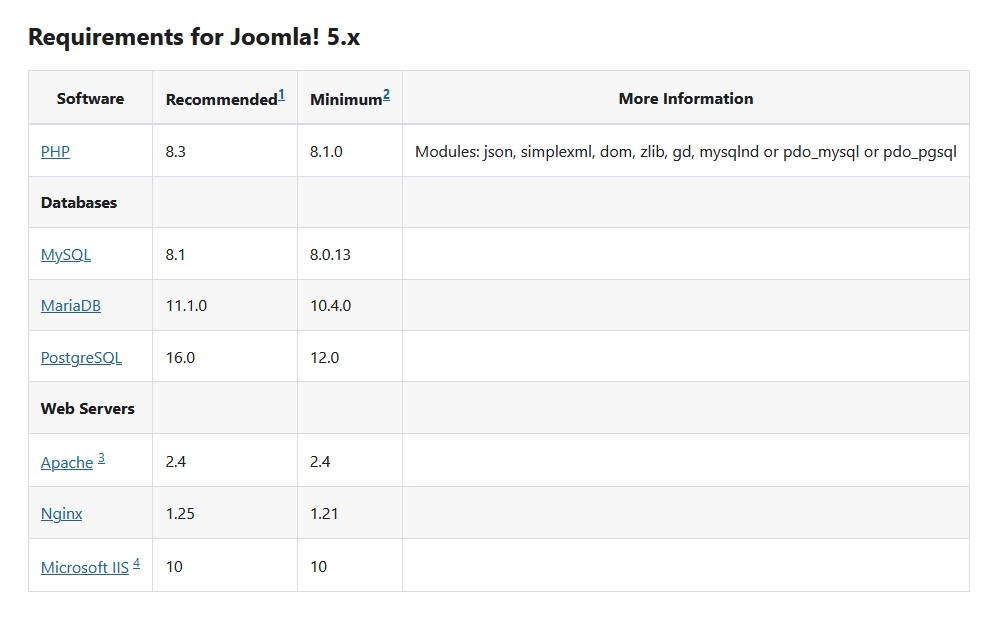Screen dimensions: 991x621
Task: Click the Nginx minimum version 1.21 cell
Action: point(324,513)
